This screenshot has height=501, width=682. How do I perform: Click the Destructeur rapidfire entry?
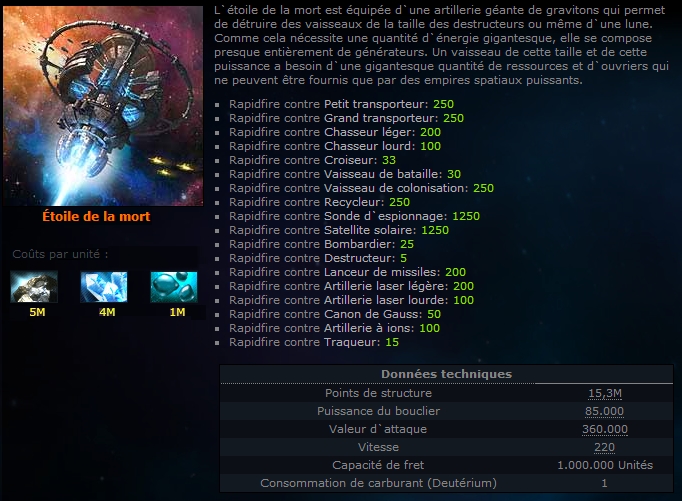[x=318, y=258]
